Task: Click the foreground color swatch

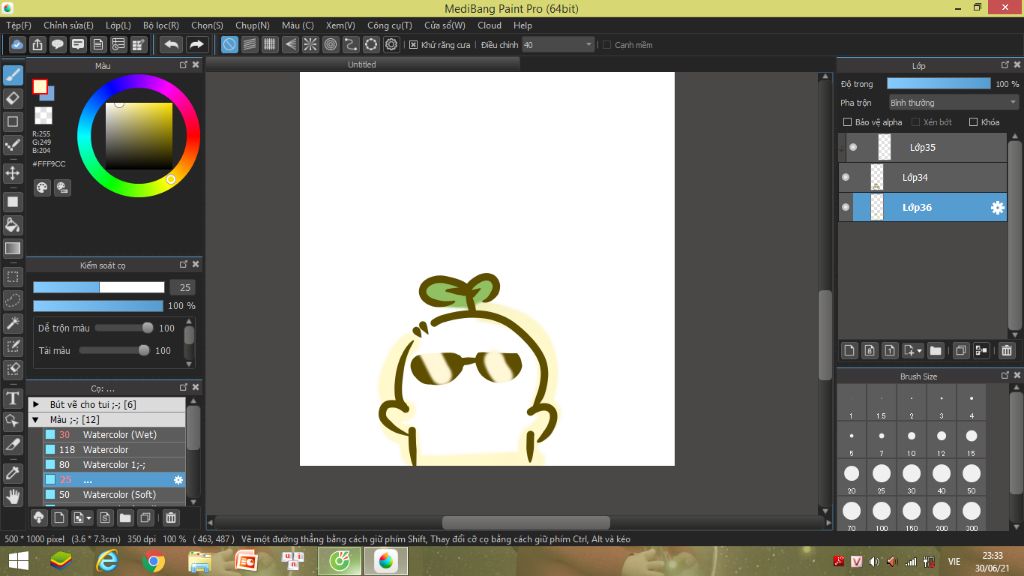Action: point(40,86)
